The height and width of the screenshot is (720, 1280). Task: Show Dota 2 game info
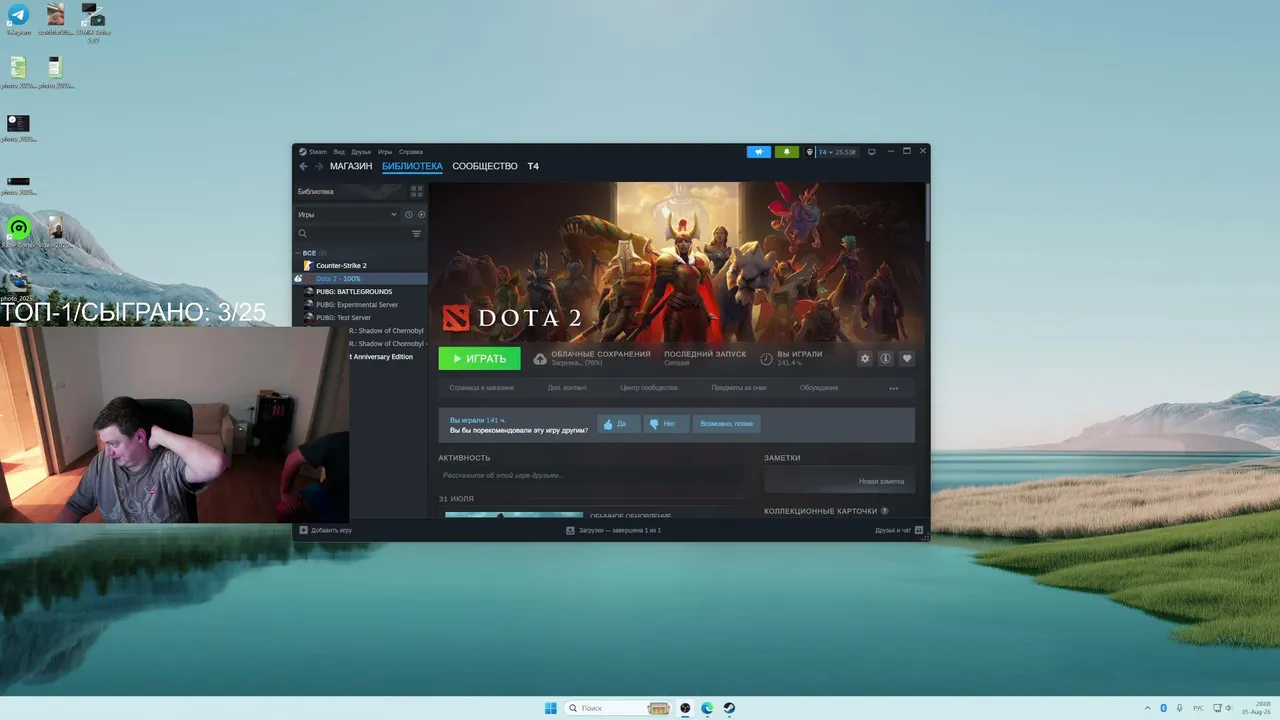click(886, 358)
